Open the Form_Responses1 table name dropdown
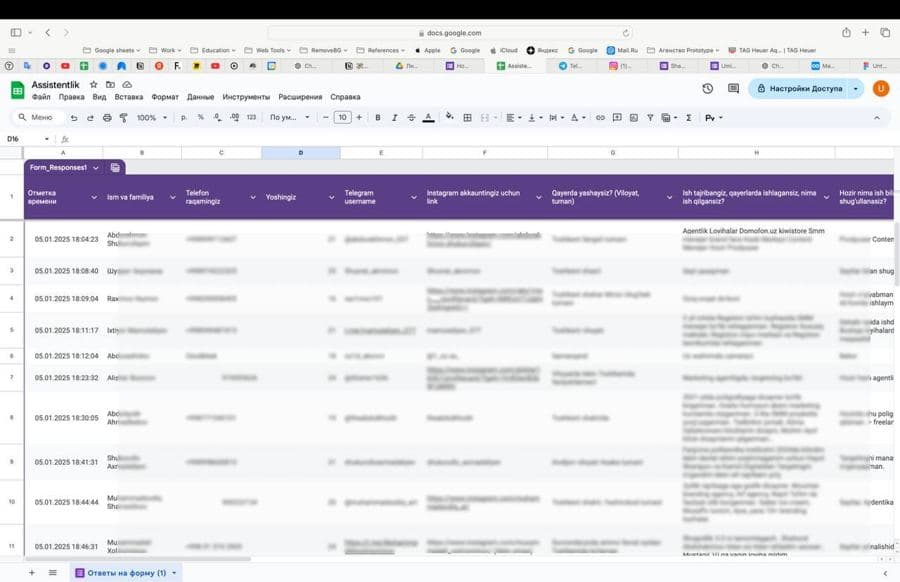 point(96,168)
